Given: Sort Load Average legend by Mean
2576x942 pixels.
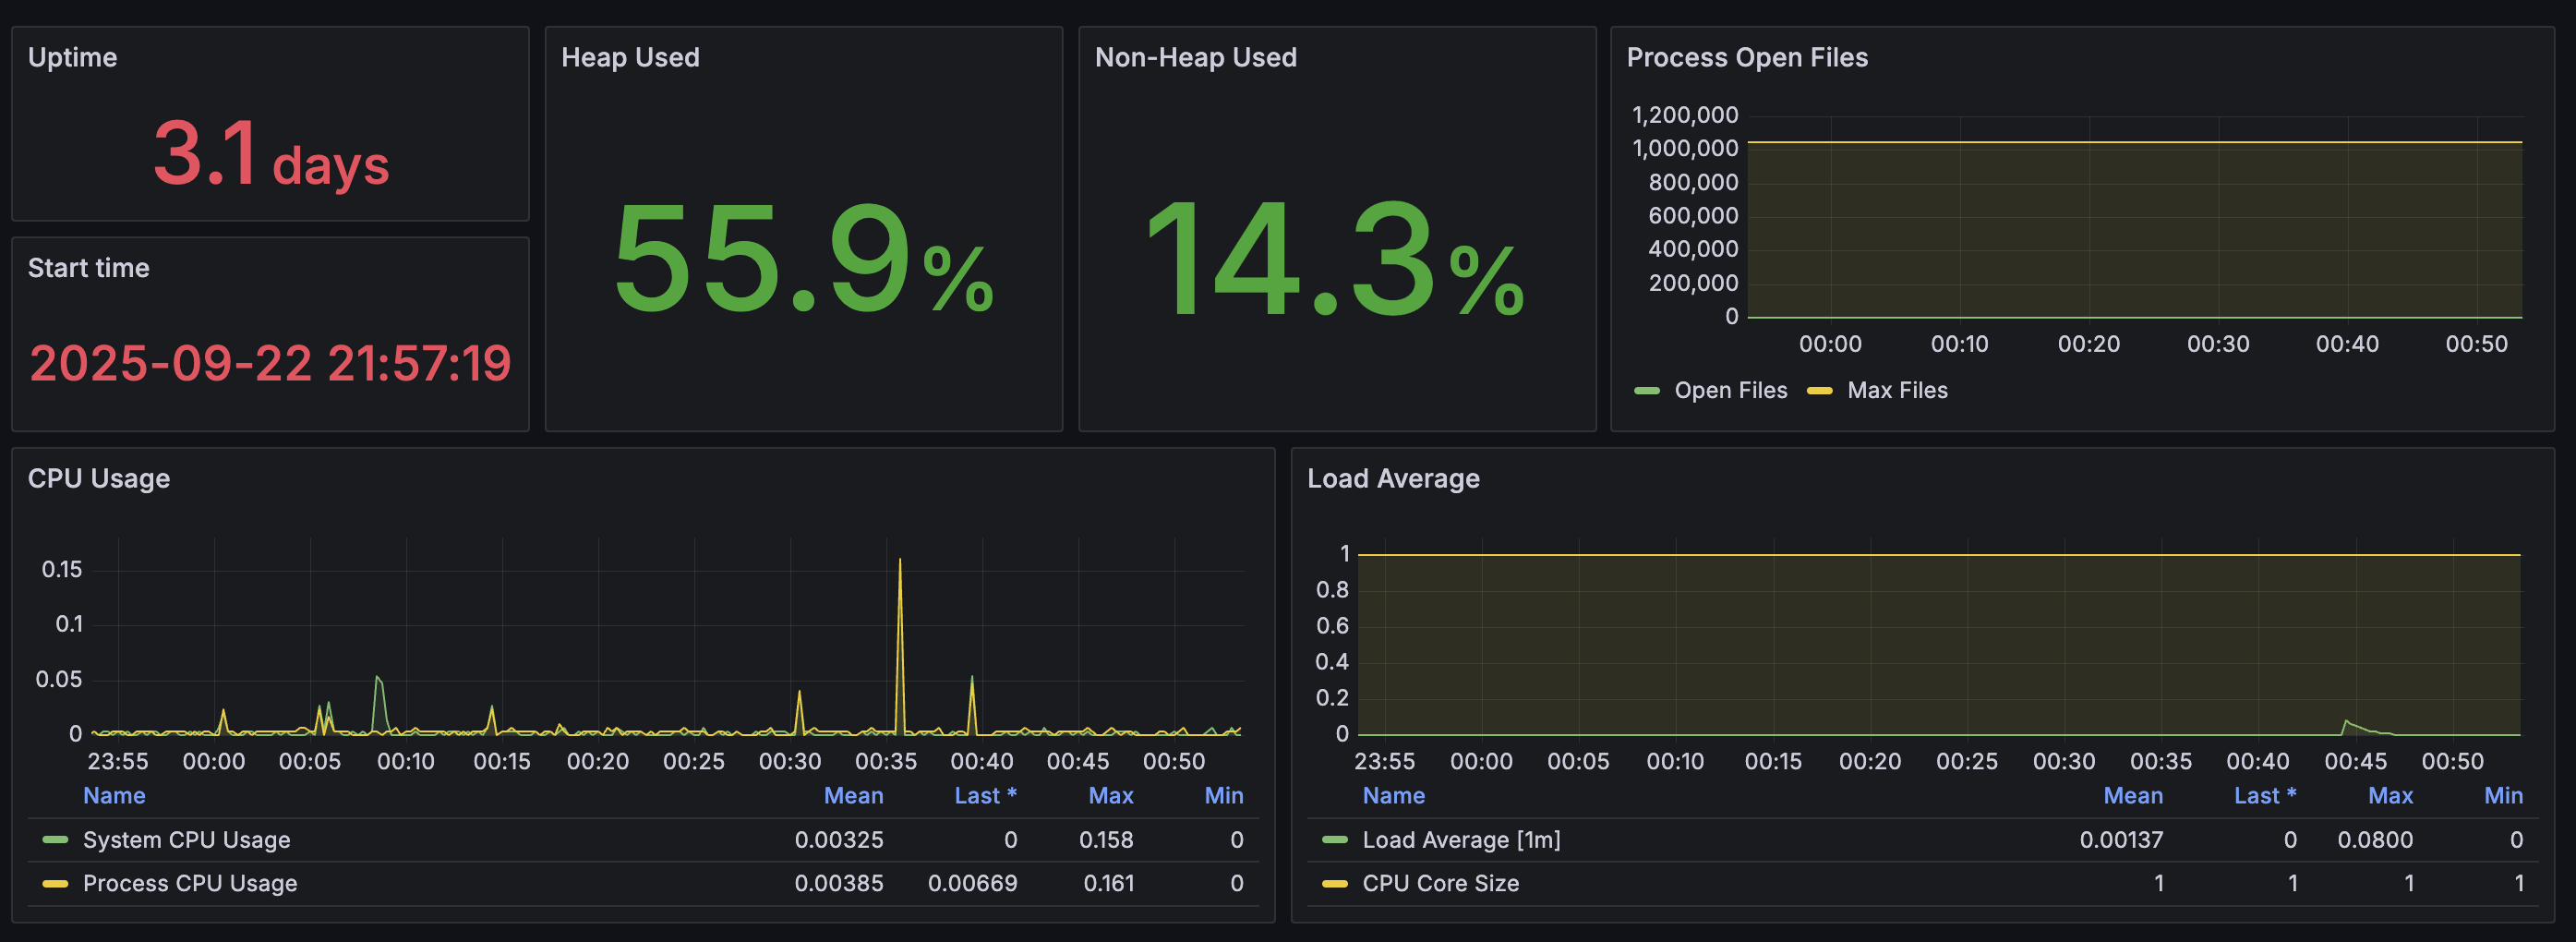Looking at the screenshot, I should point(2132,796).
